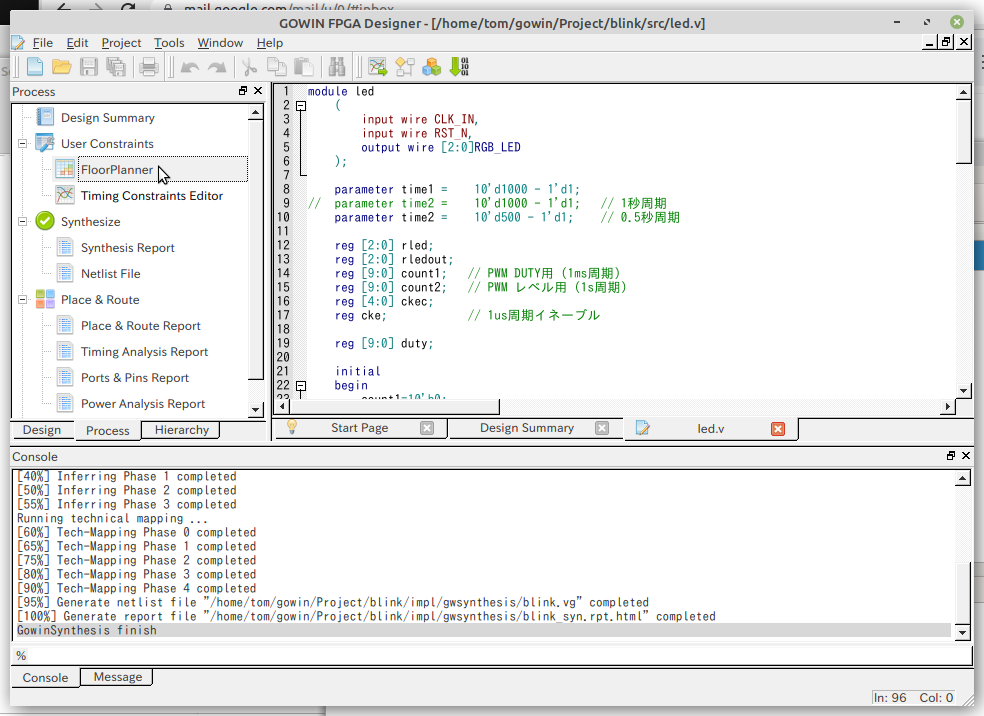Click the Netlist File document icon
The width and height of the screenshot is (984, 716).
65,274
